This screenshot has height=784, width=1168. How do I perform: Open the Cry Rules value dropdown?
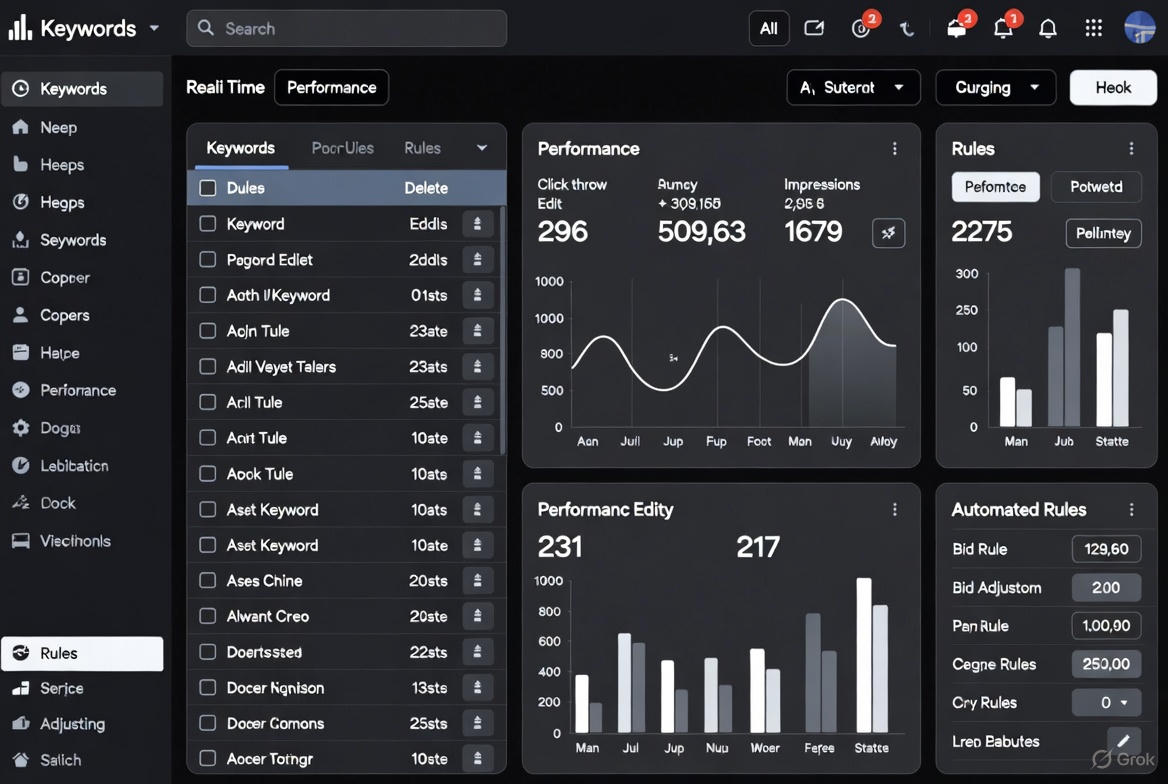1106,703
